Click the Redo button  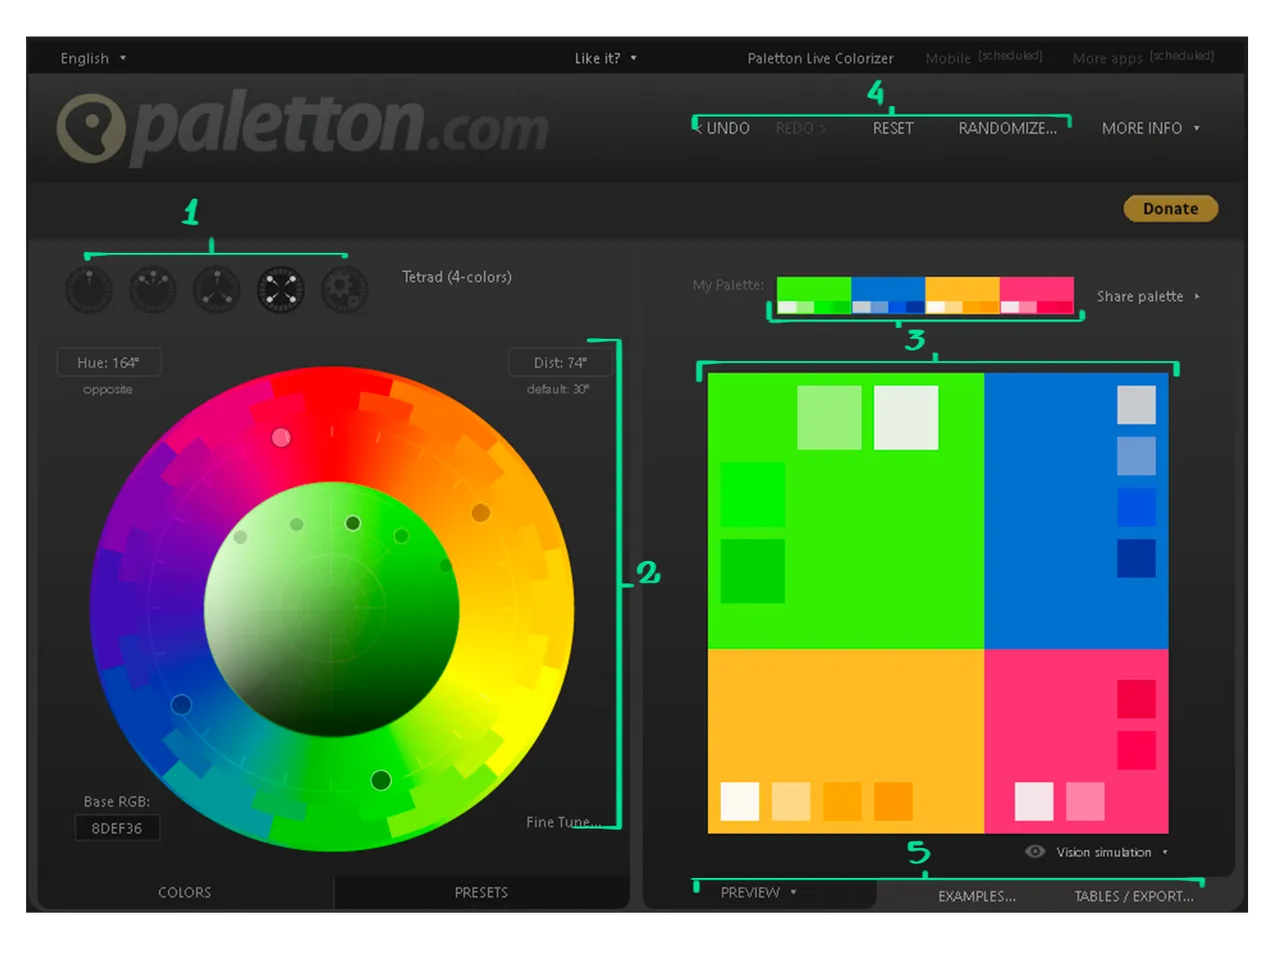(x=801, y=128)
